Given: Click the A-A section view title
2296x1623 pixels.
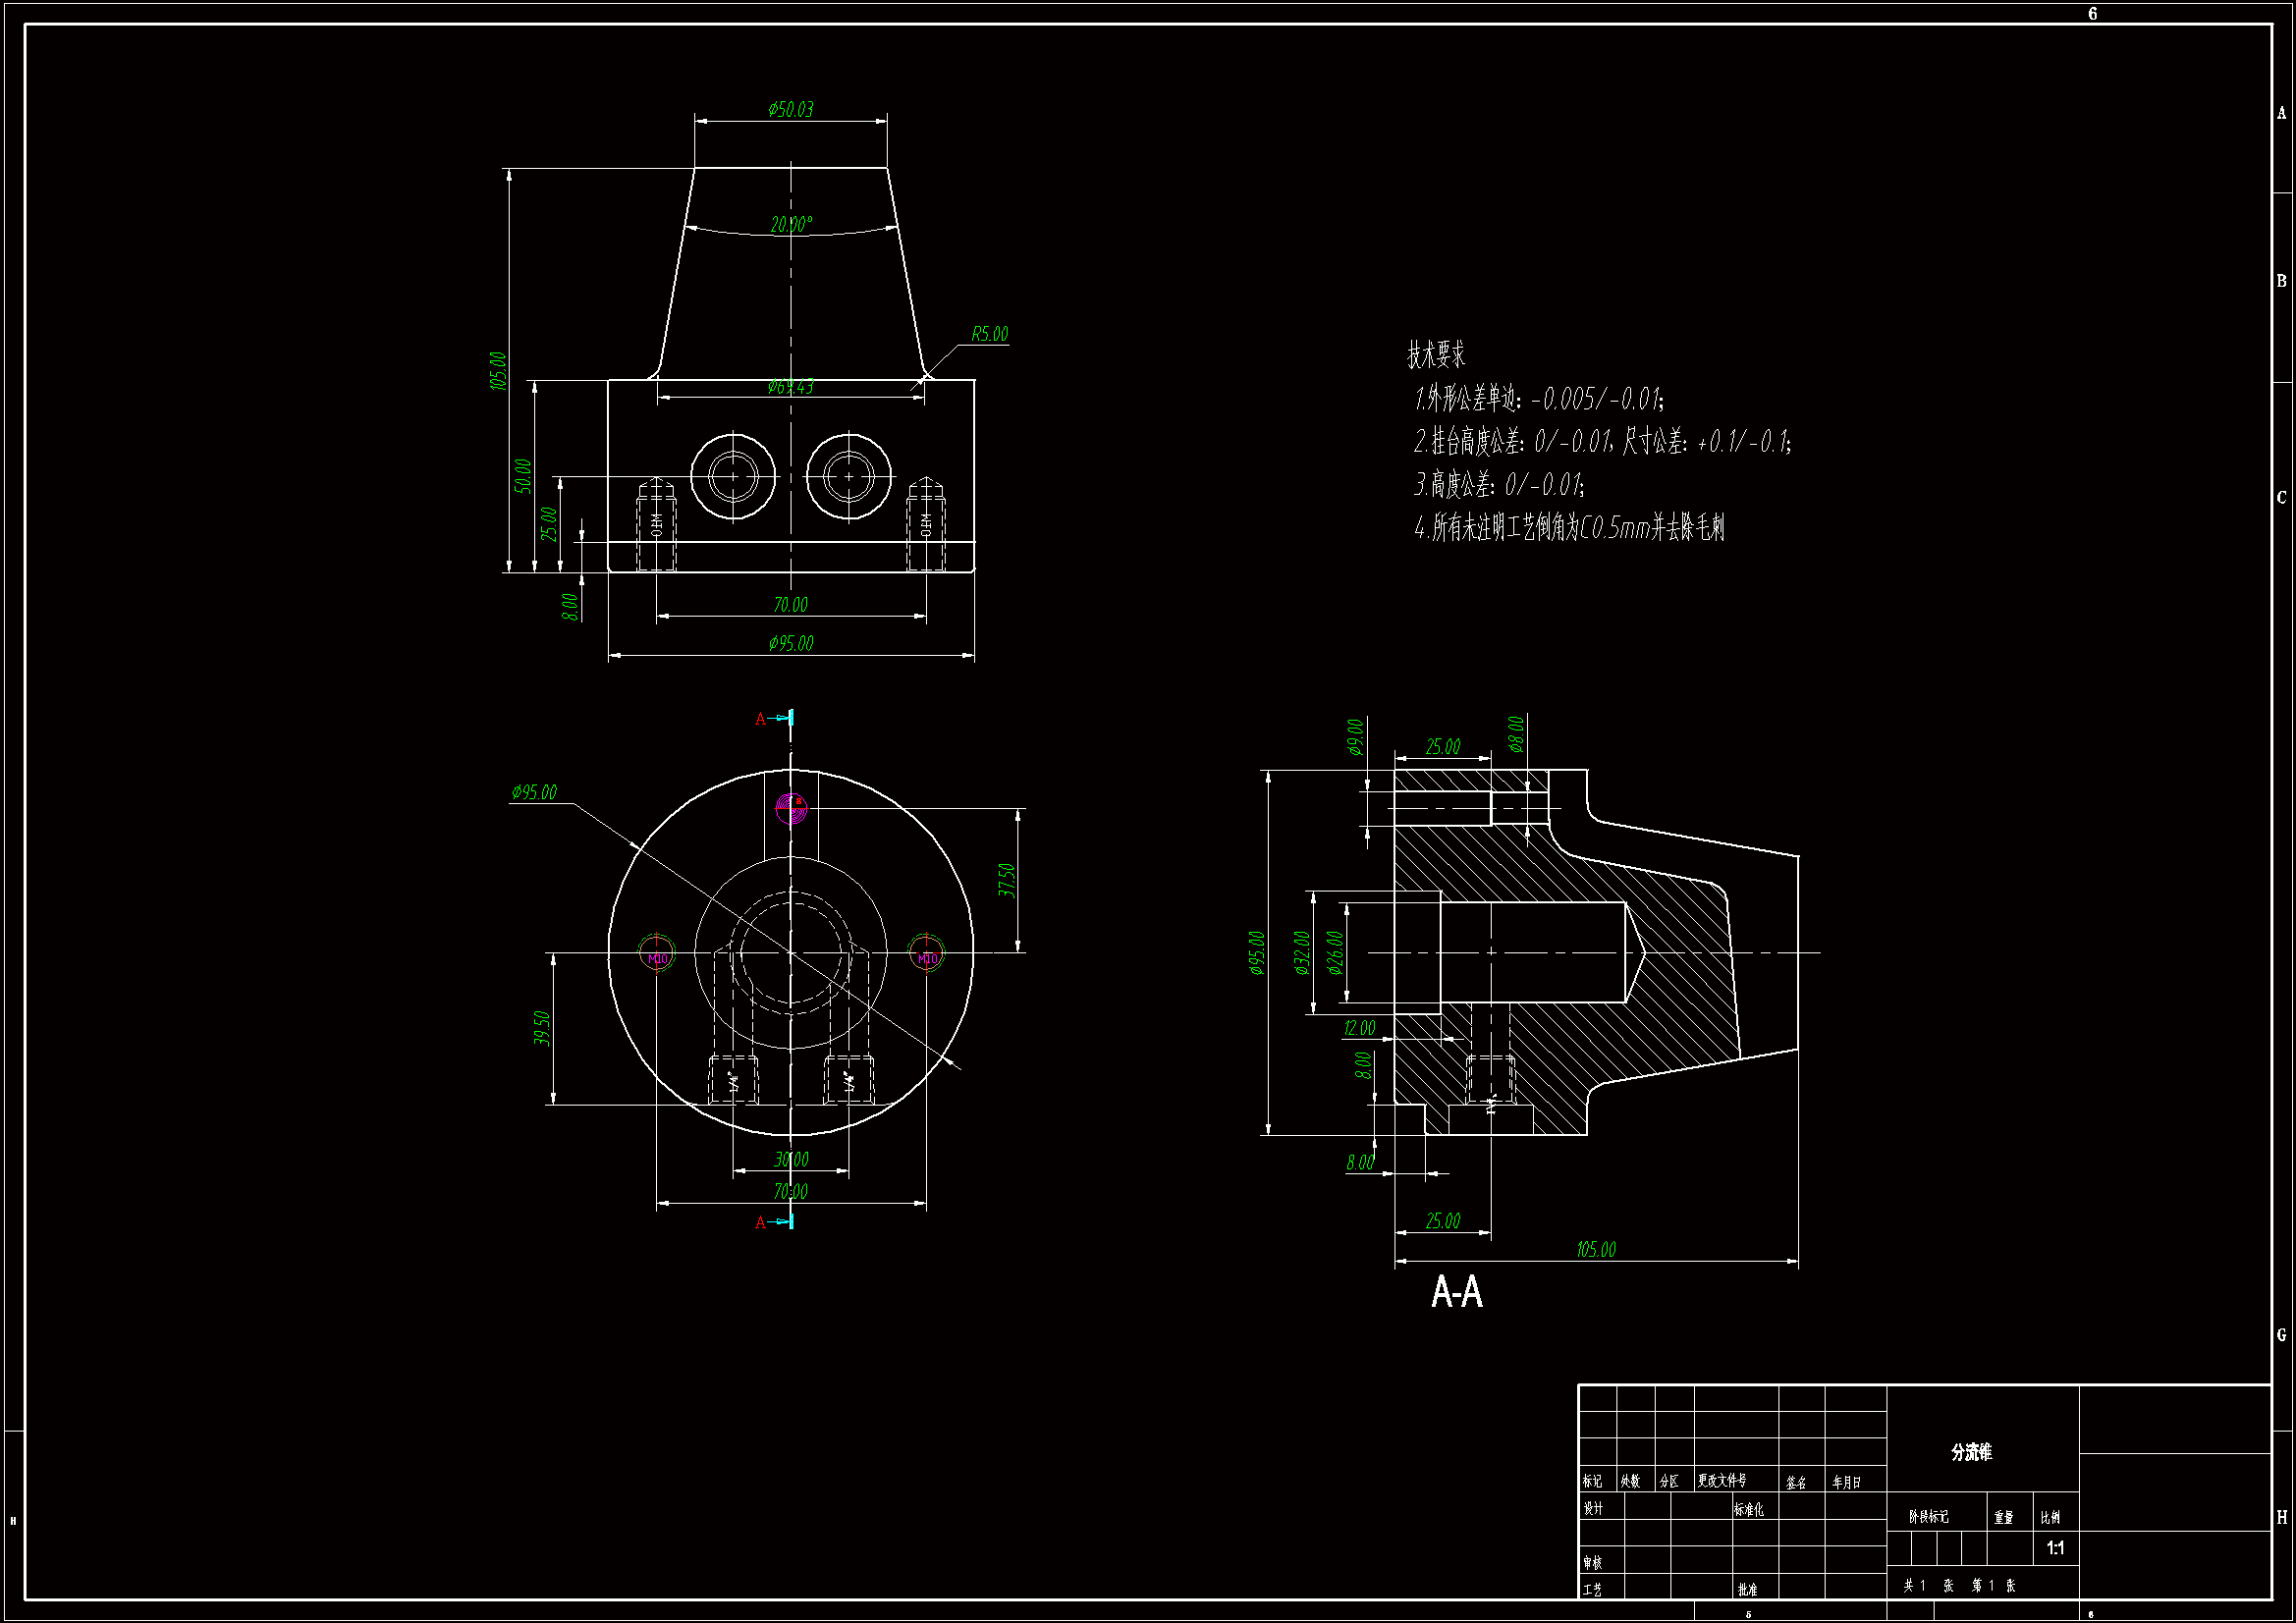Looking at the screenshot, I should pos(1456,1292).
